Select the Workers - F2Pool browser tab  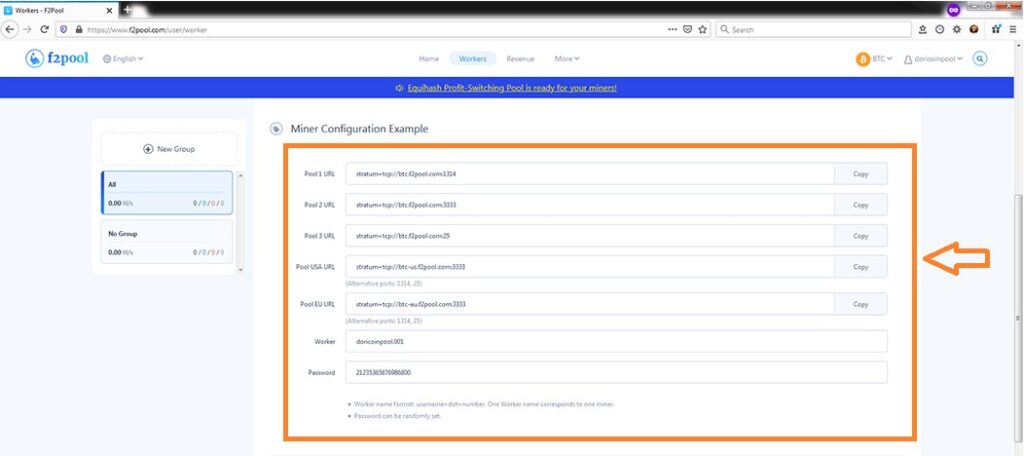[x=59, y=10]
